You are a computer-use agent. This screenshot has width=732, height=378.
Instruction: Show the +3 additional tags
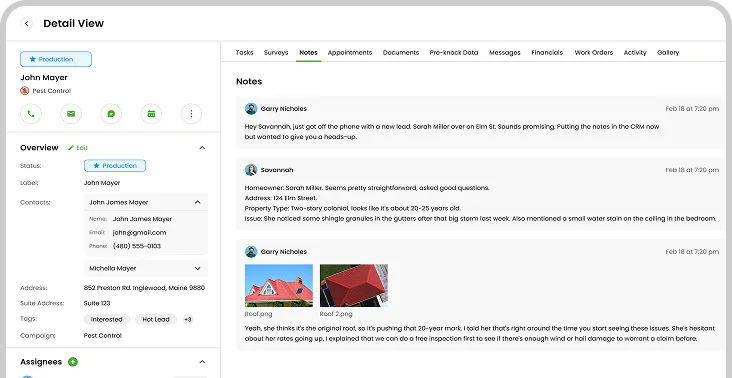click(x=188, y=320)
